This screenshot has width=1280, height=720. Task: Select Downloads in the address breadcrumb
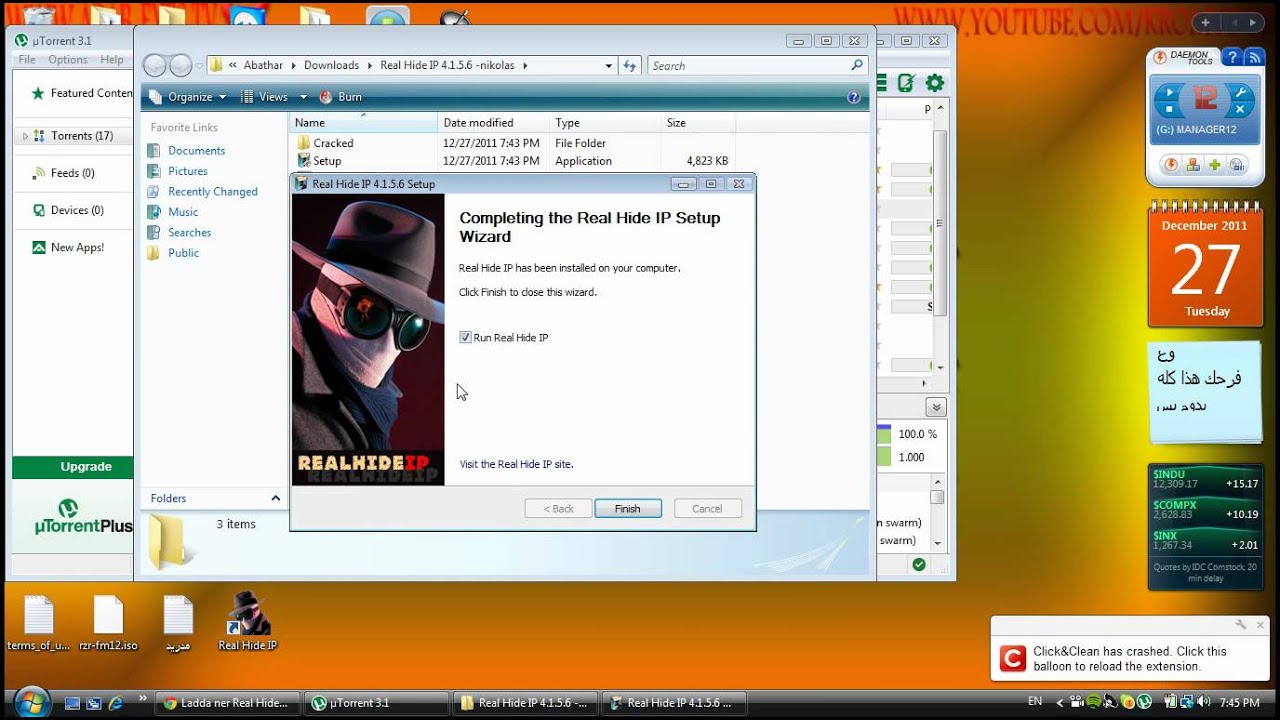click(331, 66)
